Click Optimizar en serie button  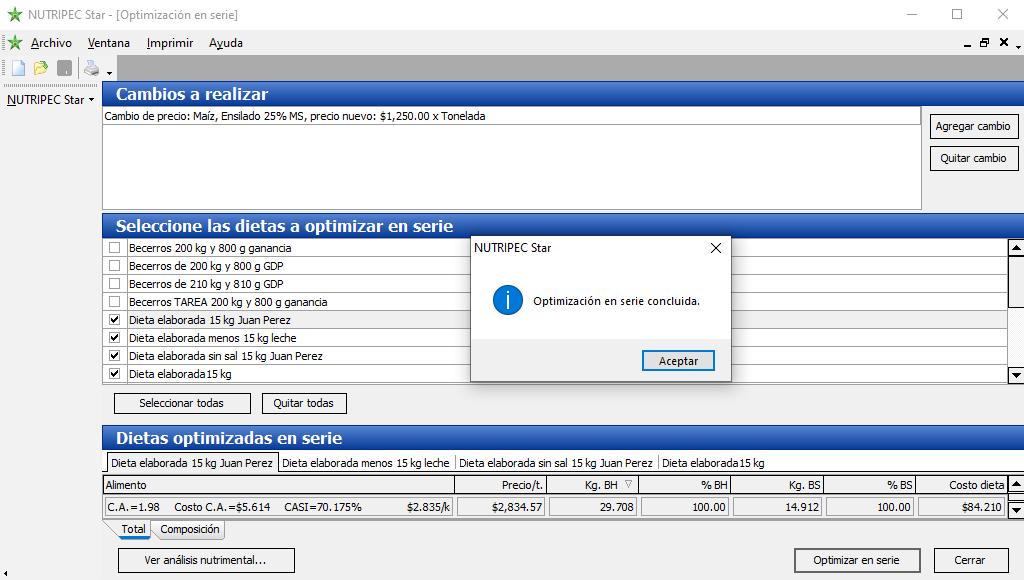tap(857, 560)
